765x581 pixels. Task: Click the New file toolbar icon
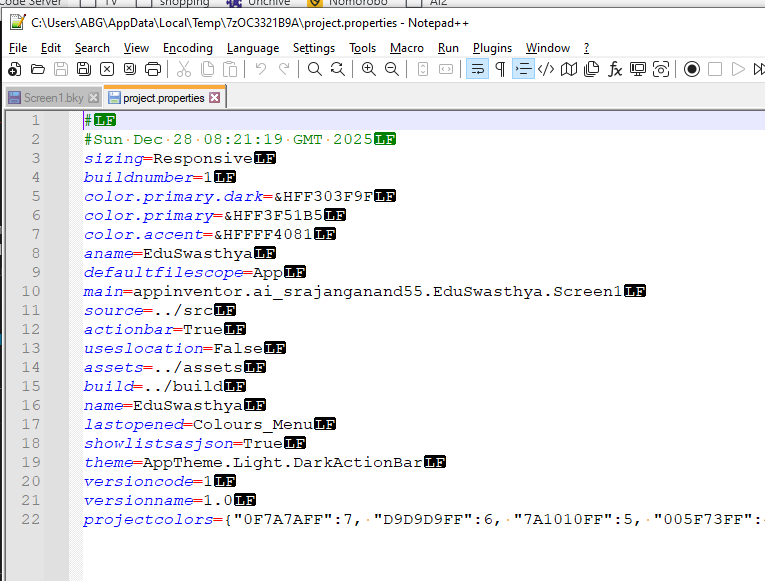(x=14, y=69)
